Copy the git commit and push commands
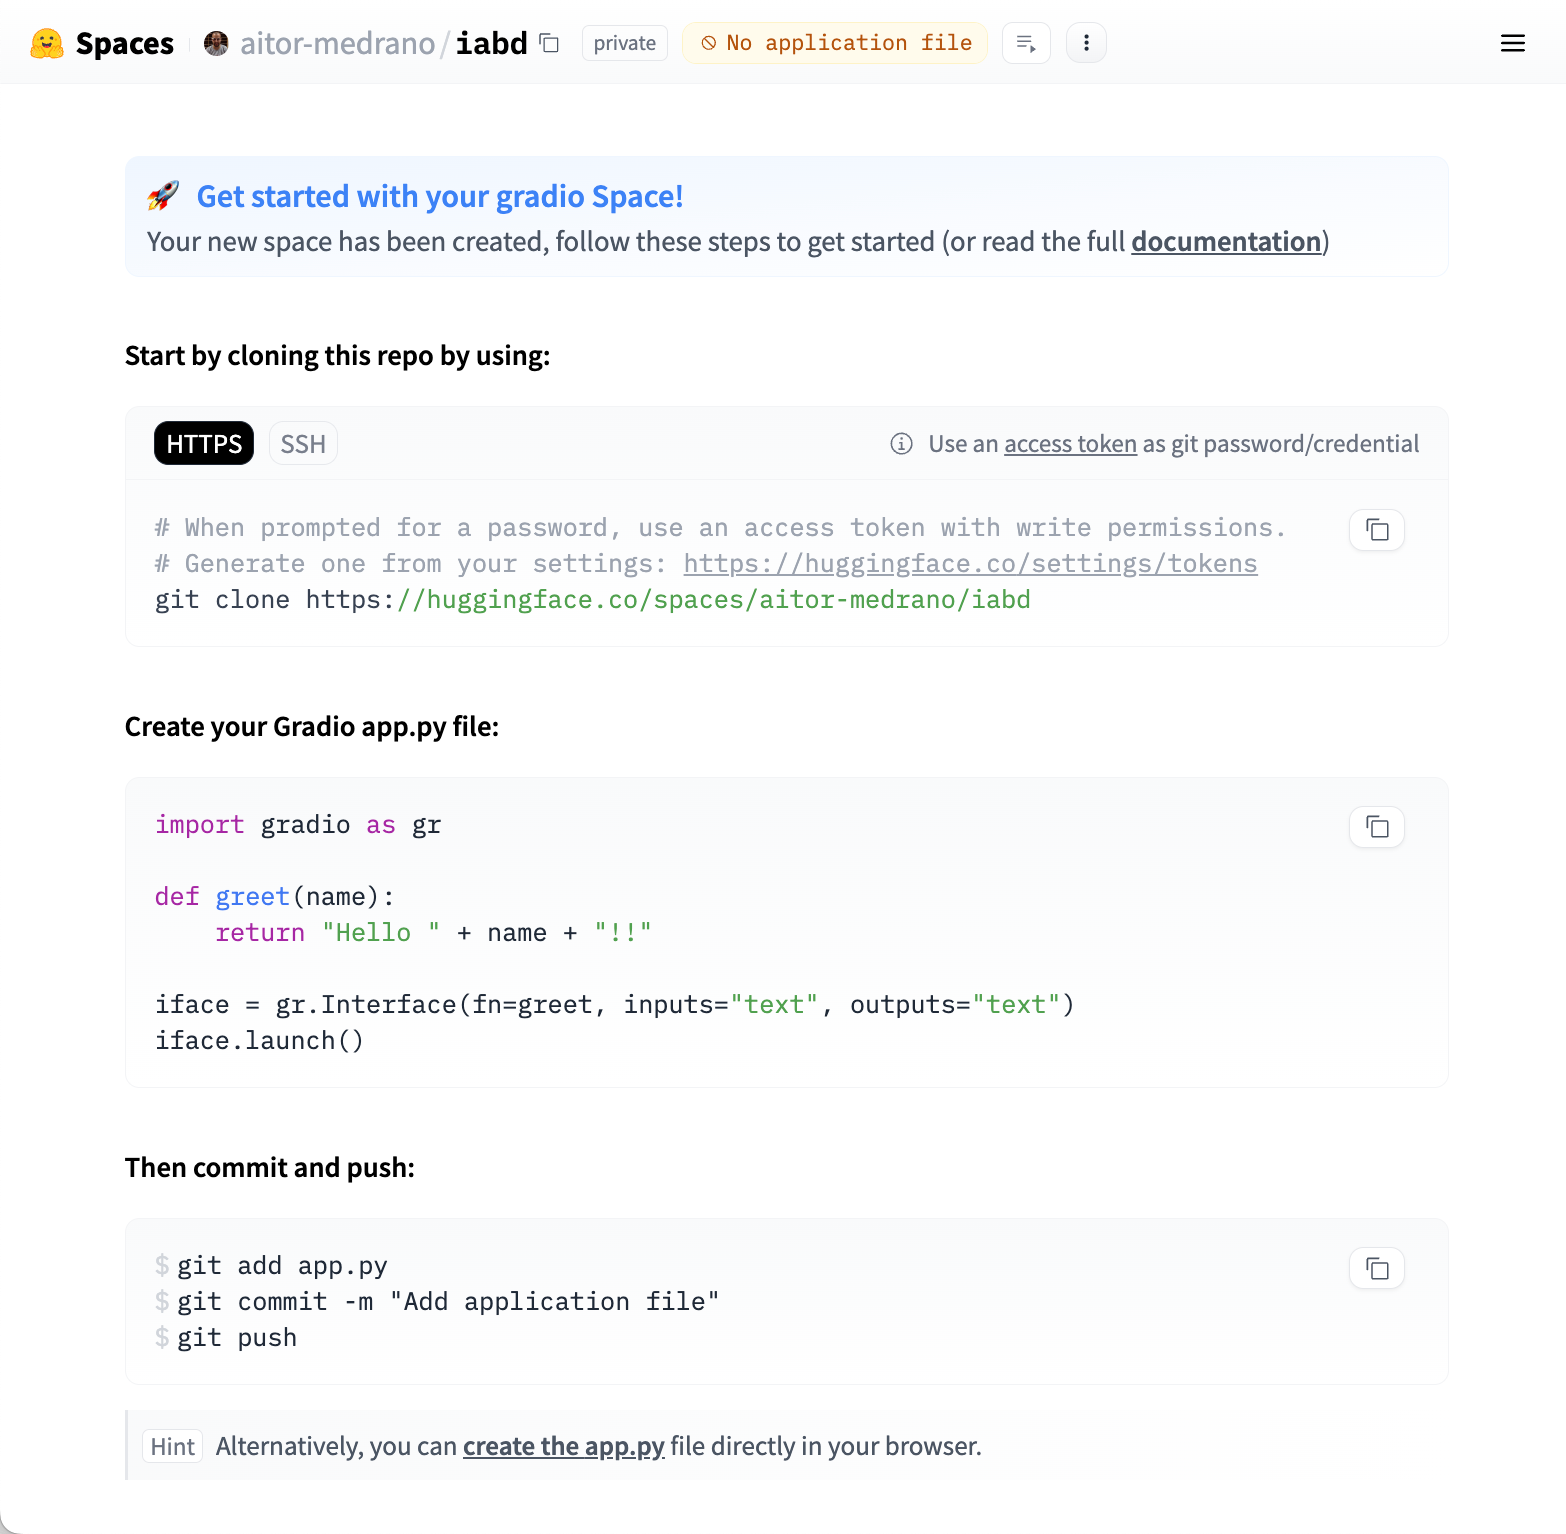The width and height of the screenshot is (1566, 1534). (x=1377, y=1268)
